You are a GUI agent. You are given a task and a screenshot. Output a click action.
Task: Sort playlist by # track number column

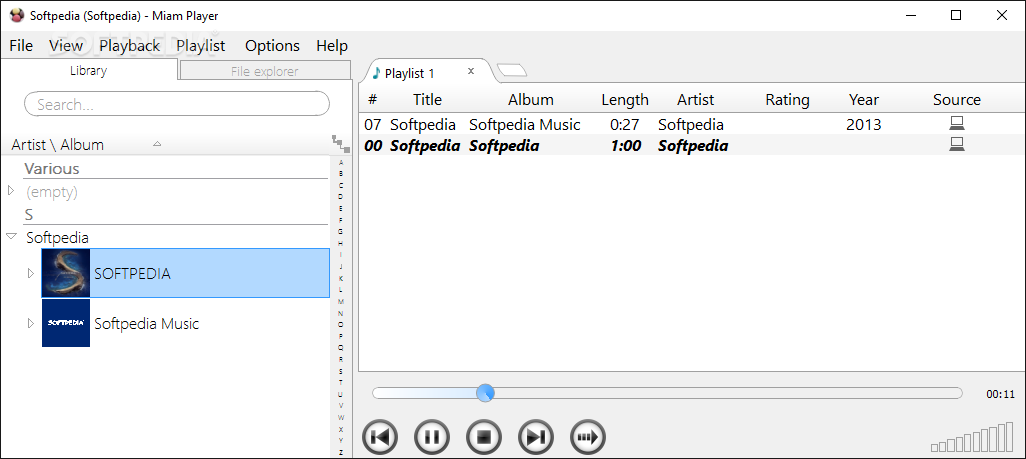[x=372, y=100]
